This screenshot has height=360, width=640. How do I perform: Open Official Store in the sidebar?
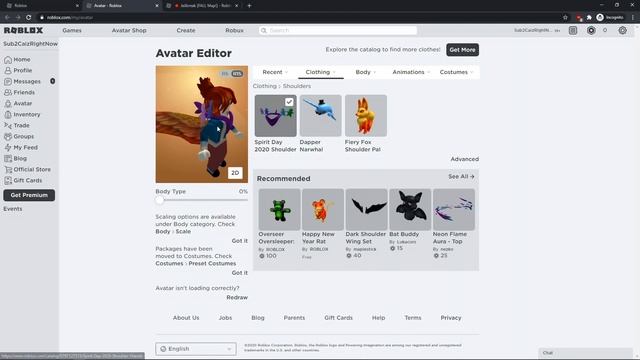tap(27, 169)
